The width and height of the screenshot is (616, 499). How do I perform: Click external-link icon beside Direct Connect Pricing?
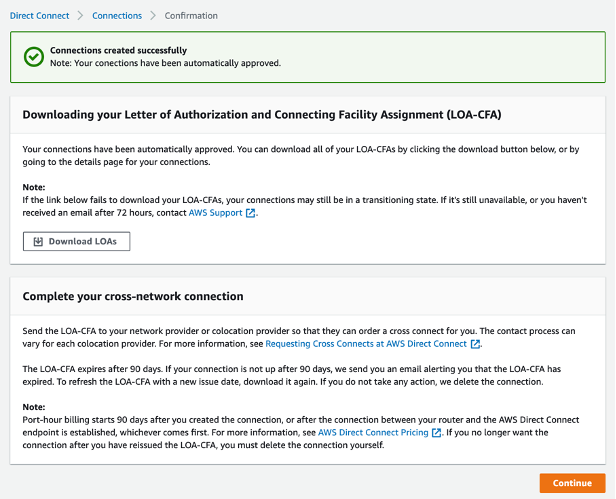pos(436,433)
